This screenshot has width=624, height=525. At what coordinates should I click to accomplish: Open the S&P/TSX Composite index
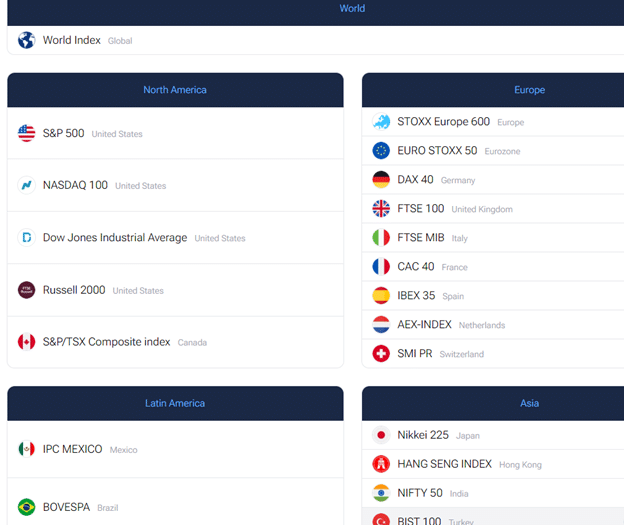(x=107, y=342)
